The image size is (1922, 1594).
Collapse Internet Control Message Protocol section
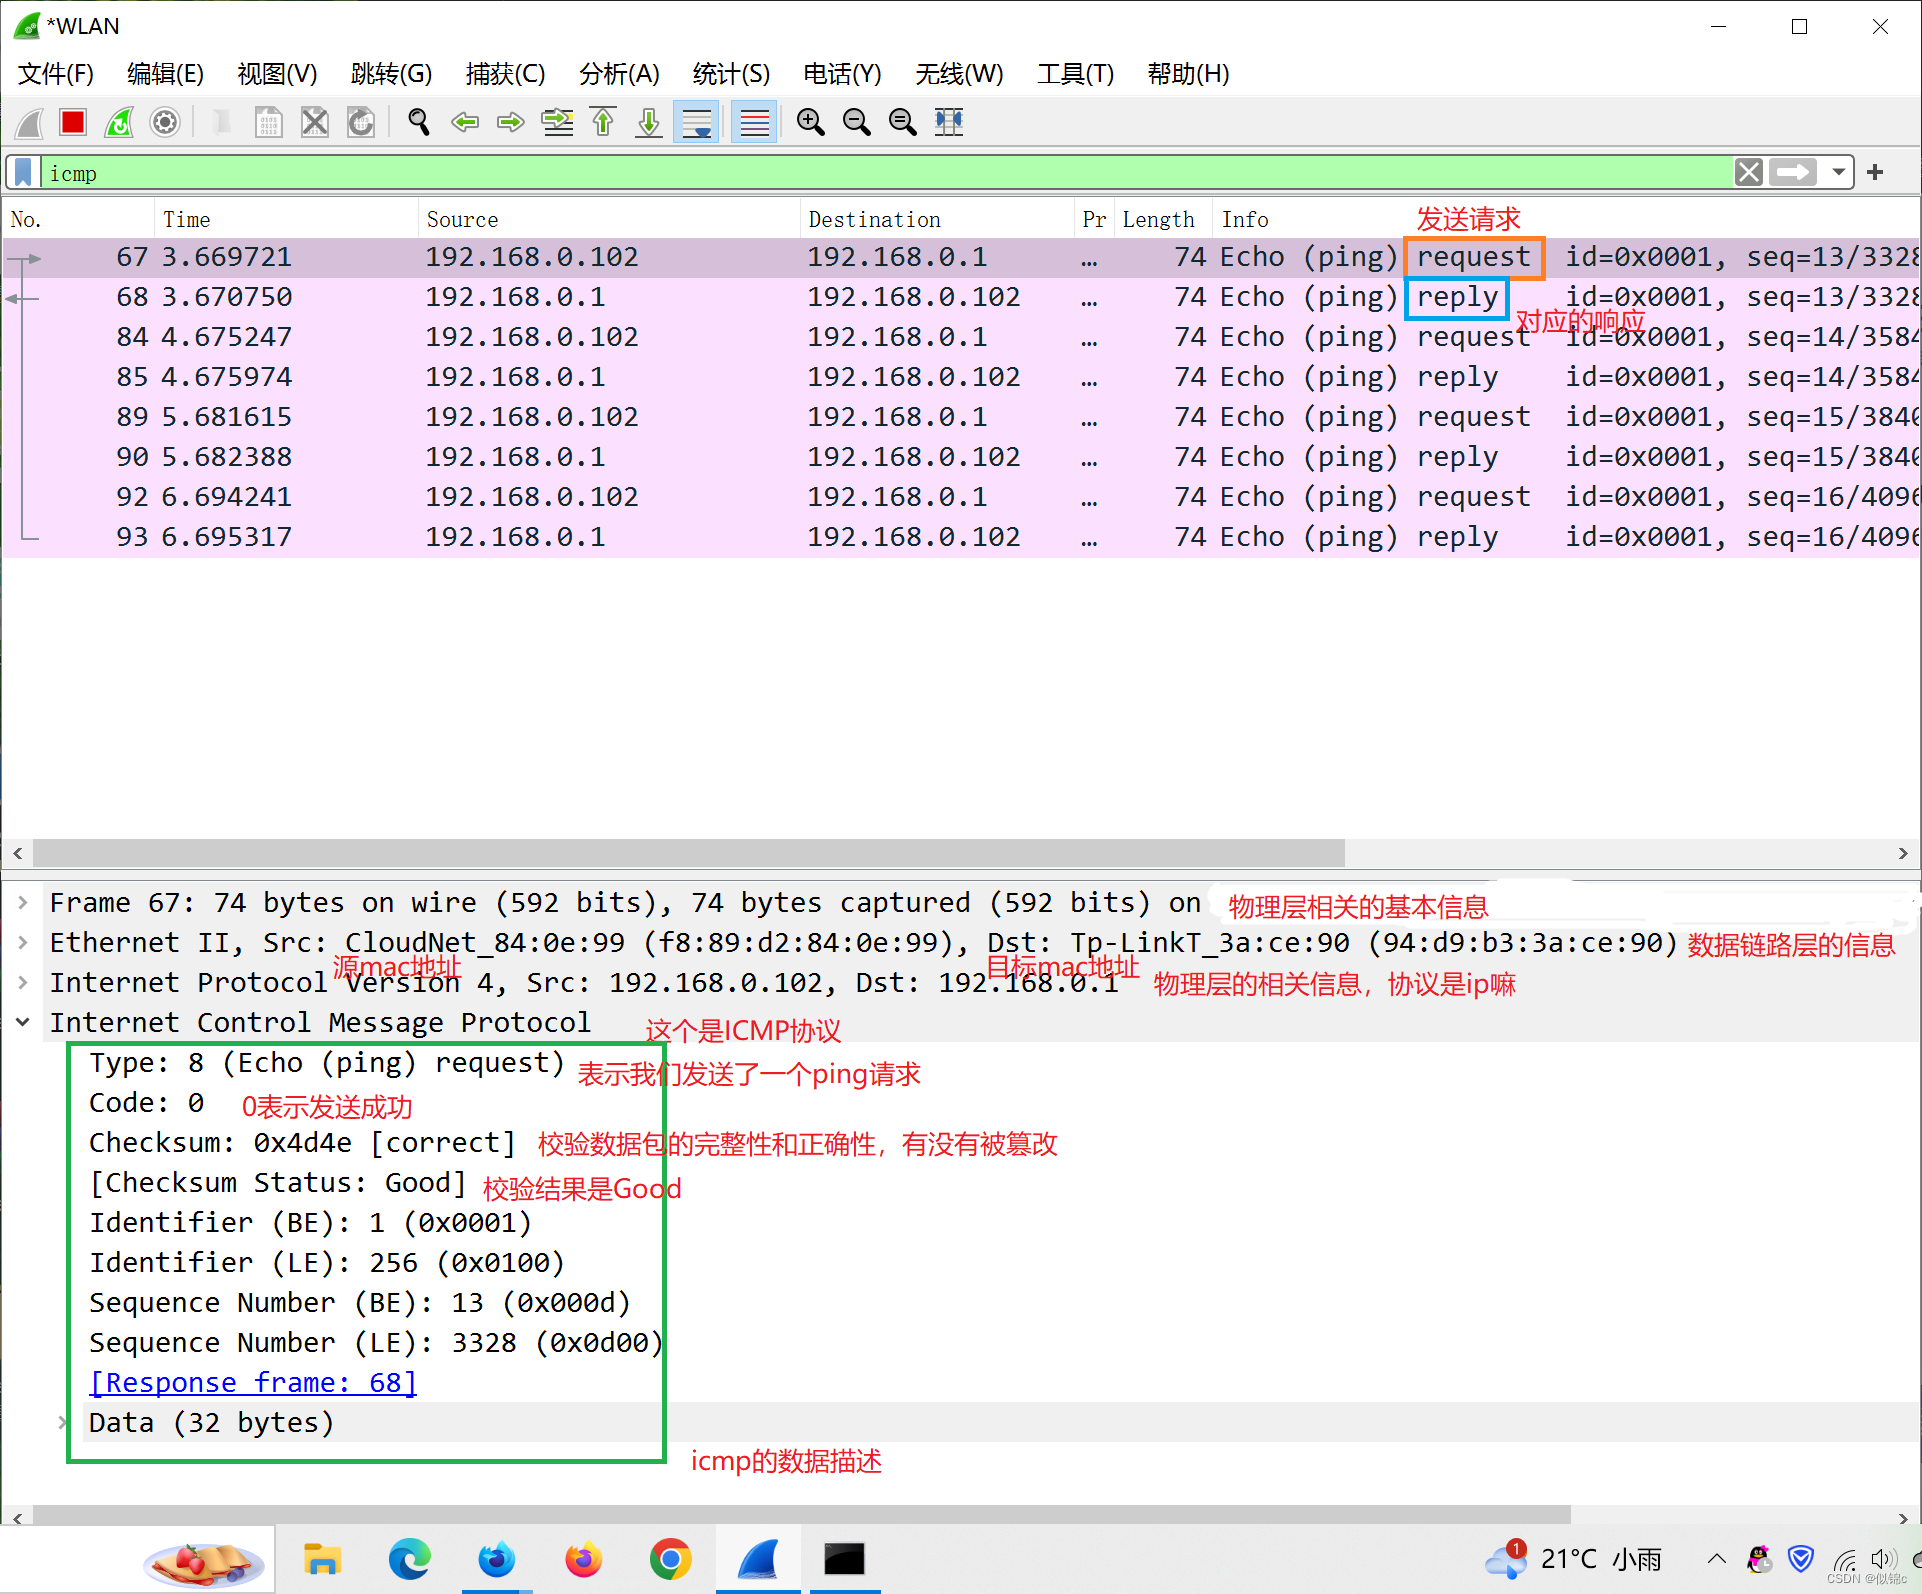(22, 1022)
